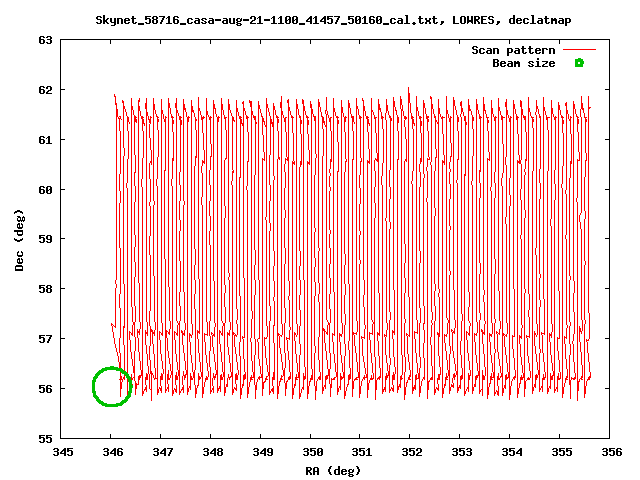Click the red Scan pattern legend line sample
The width and height of the screenshot is (640, 480).
[578, 49]
